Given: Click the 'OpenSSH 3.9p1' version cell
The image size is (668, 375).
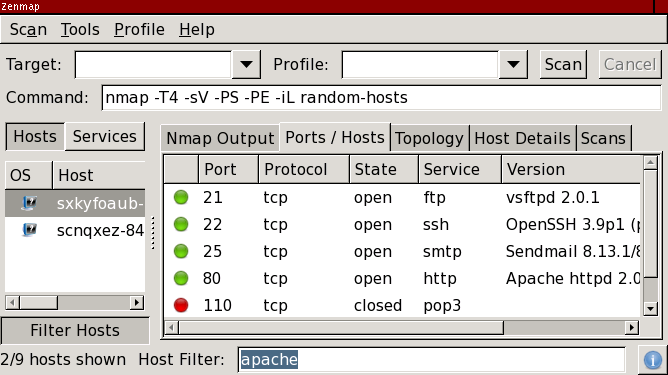Looking at the screenshot, I should point(573,224).
